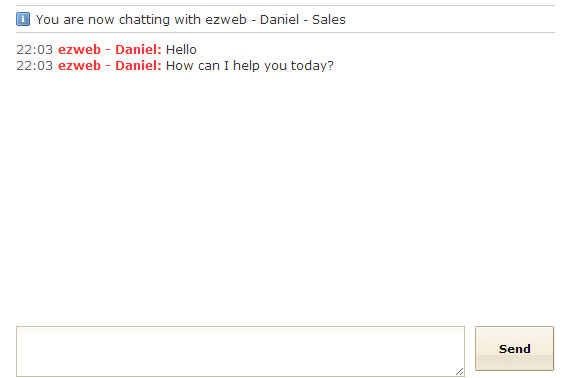Click timestamp beside 'How can I help' message
Viewport: 571px width, 378px height.
(35, 66)
